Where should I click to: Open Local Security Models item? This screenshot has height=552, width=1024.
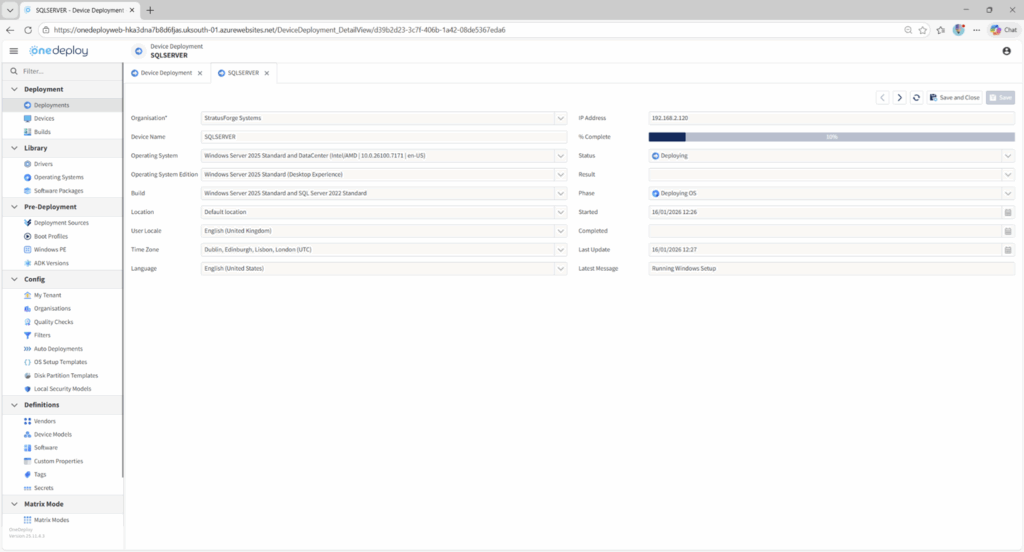pyautogui.click(x=62, y=389)
